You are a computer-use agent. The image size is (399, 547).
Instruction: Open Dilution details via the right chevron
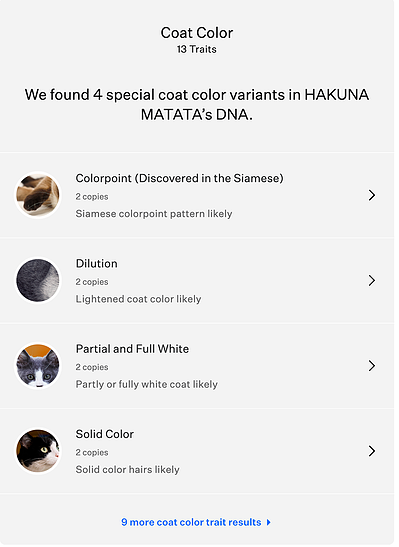point(372,280)
